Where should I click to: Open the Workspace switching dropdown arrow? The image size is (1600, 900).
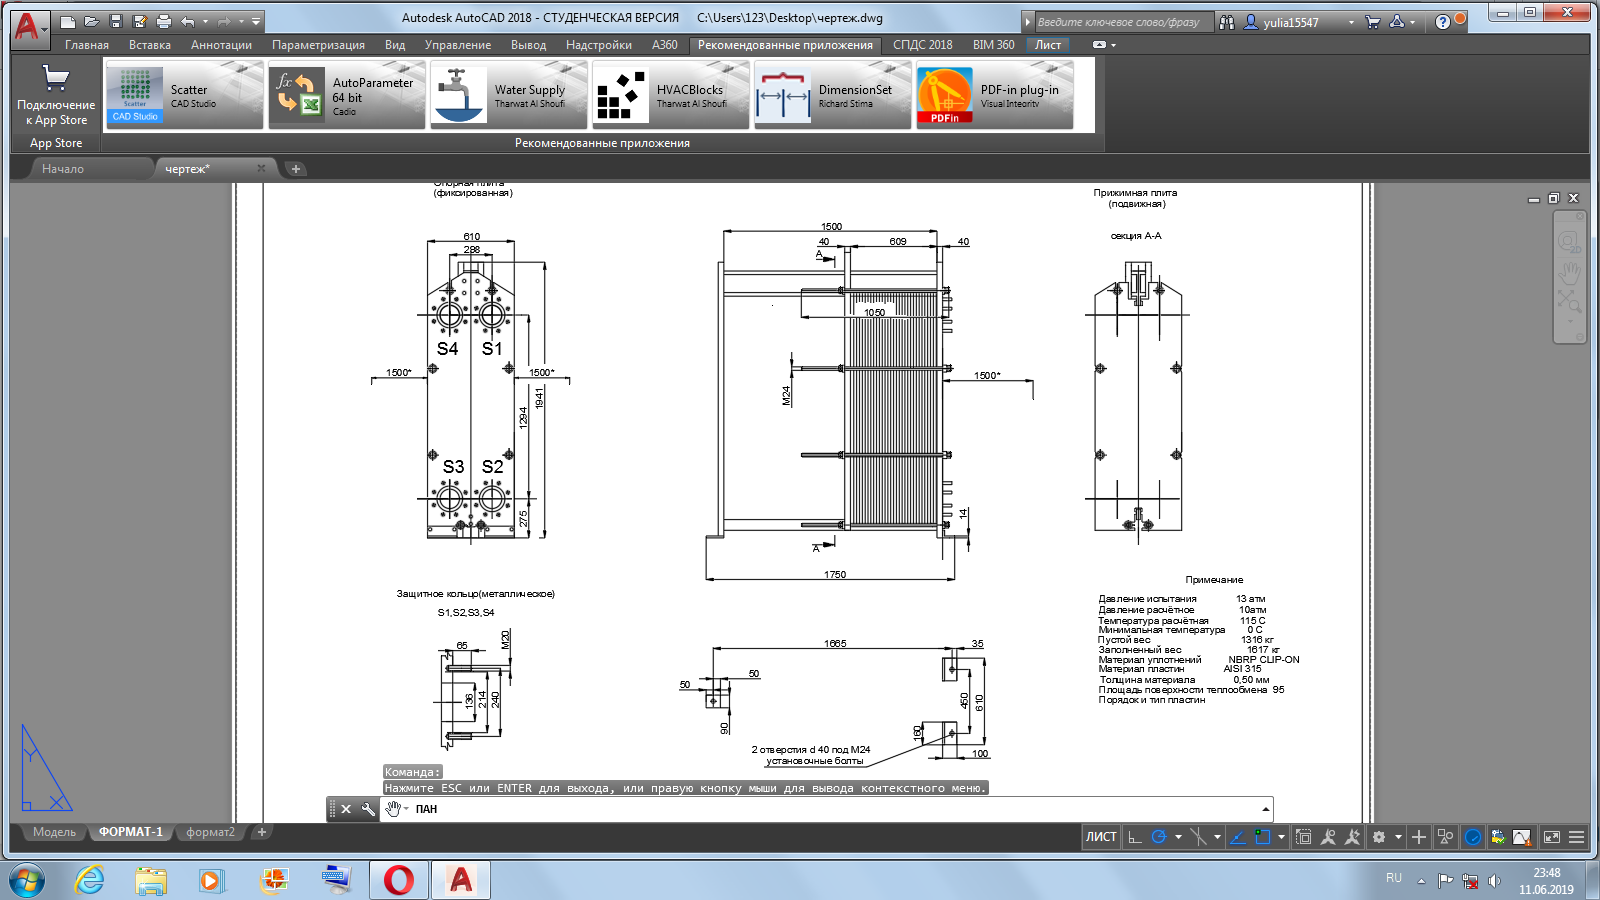pyautogui.click(x=1398, y=837)
